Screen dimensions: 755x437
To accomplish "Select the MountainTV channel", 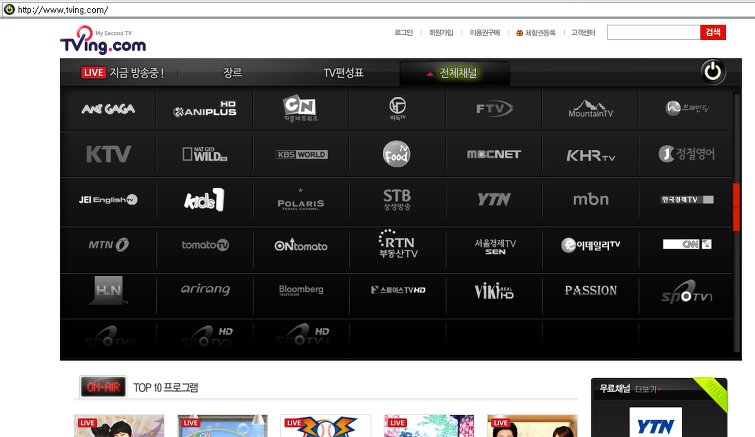I will click(x=590, y=109).
